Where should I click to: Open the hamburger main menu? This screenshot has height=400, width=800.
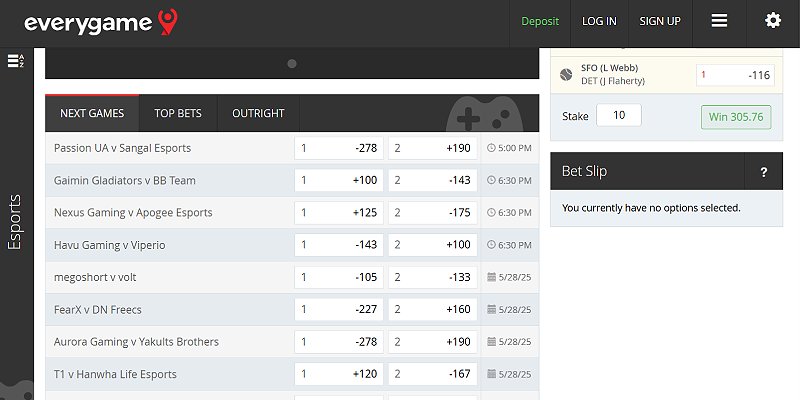click(719, 21)
